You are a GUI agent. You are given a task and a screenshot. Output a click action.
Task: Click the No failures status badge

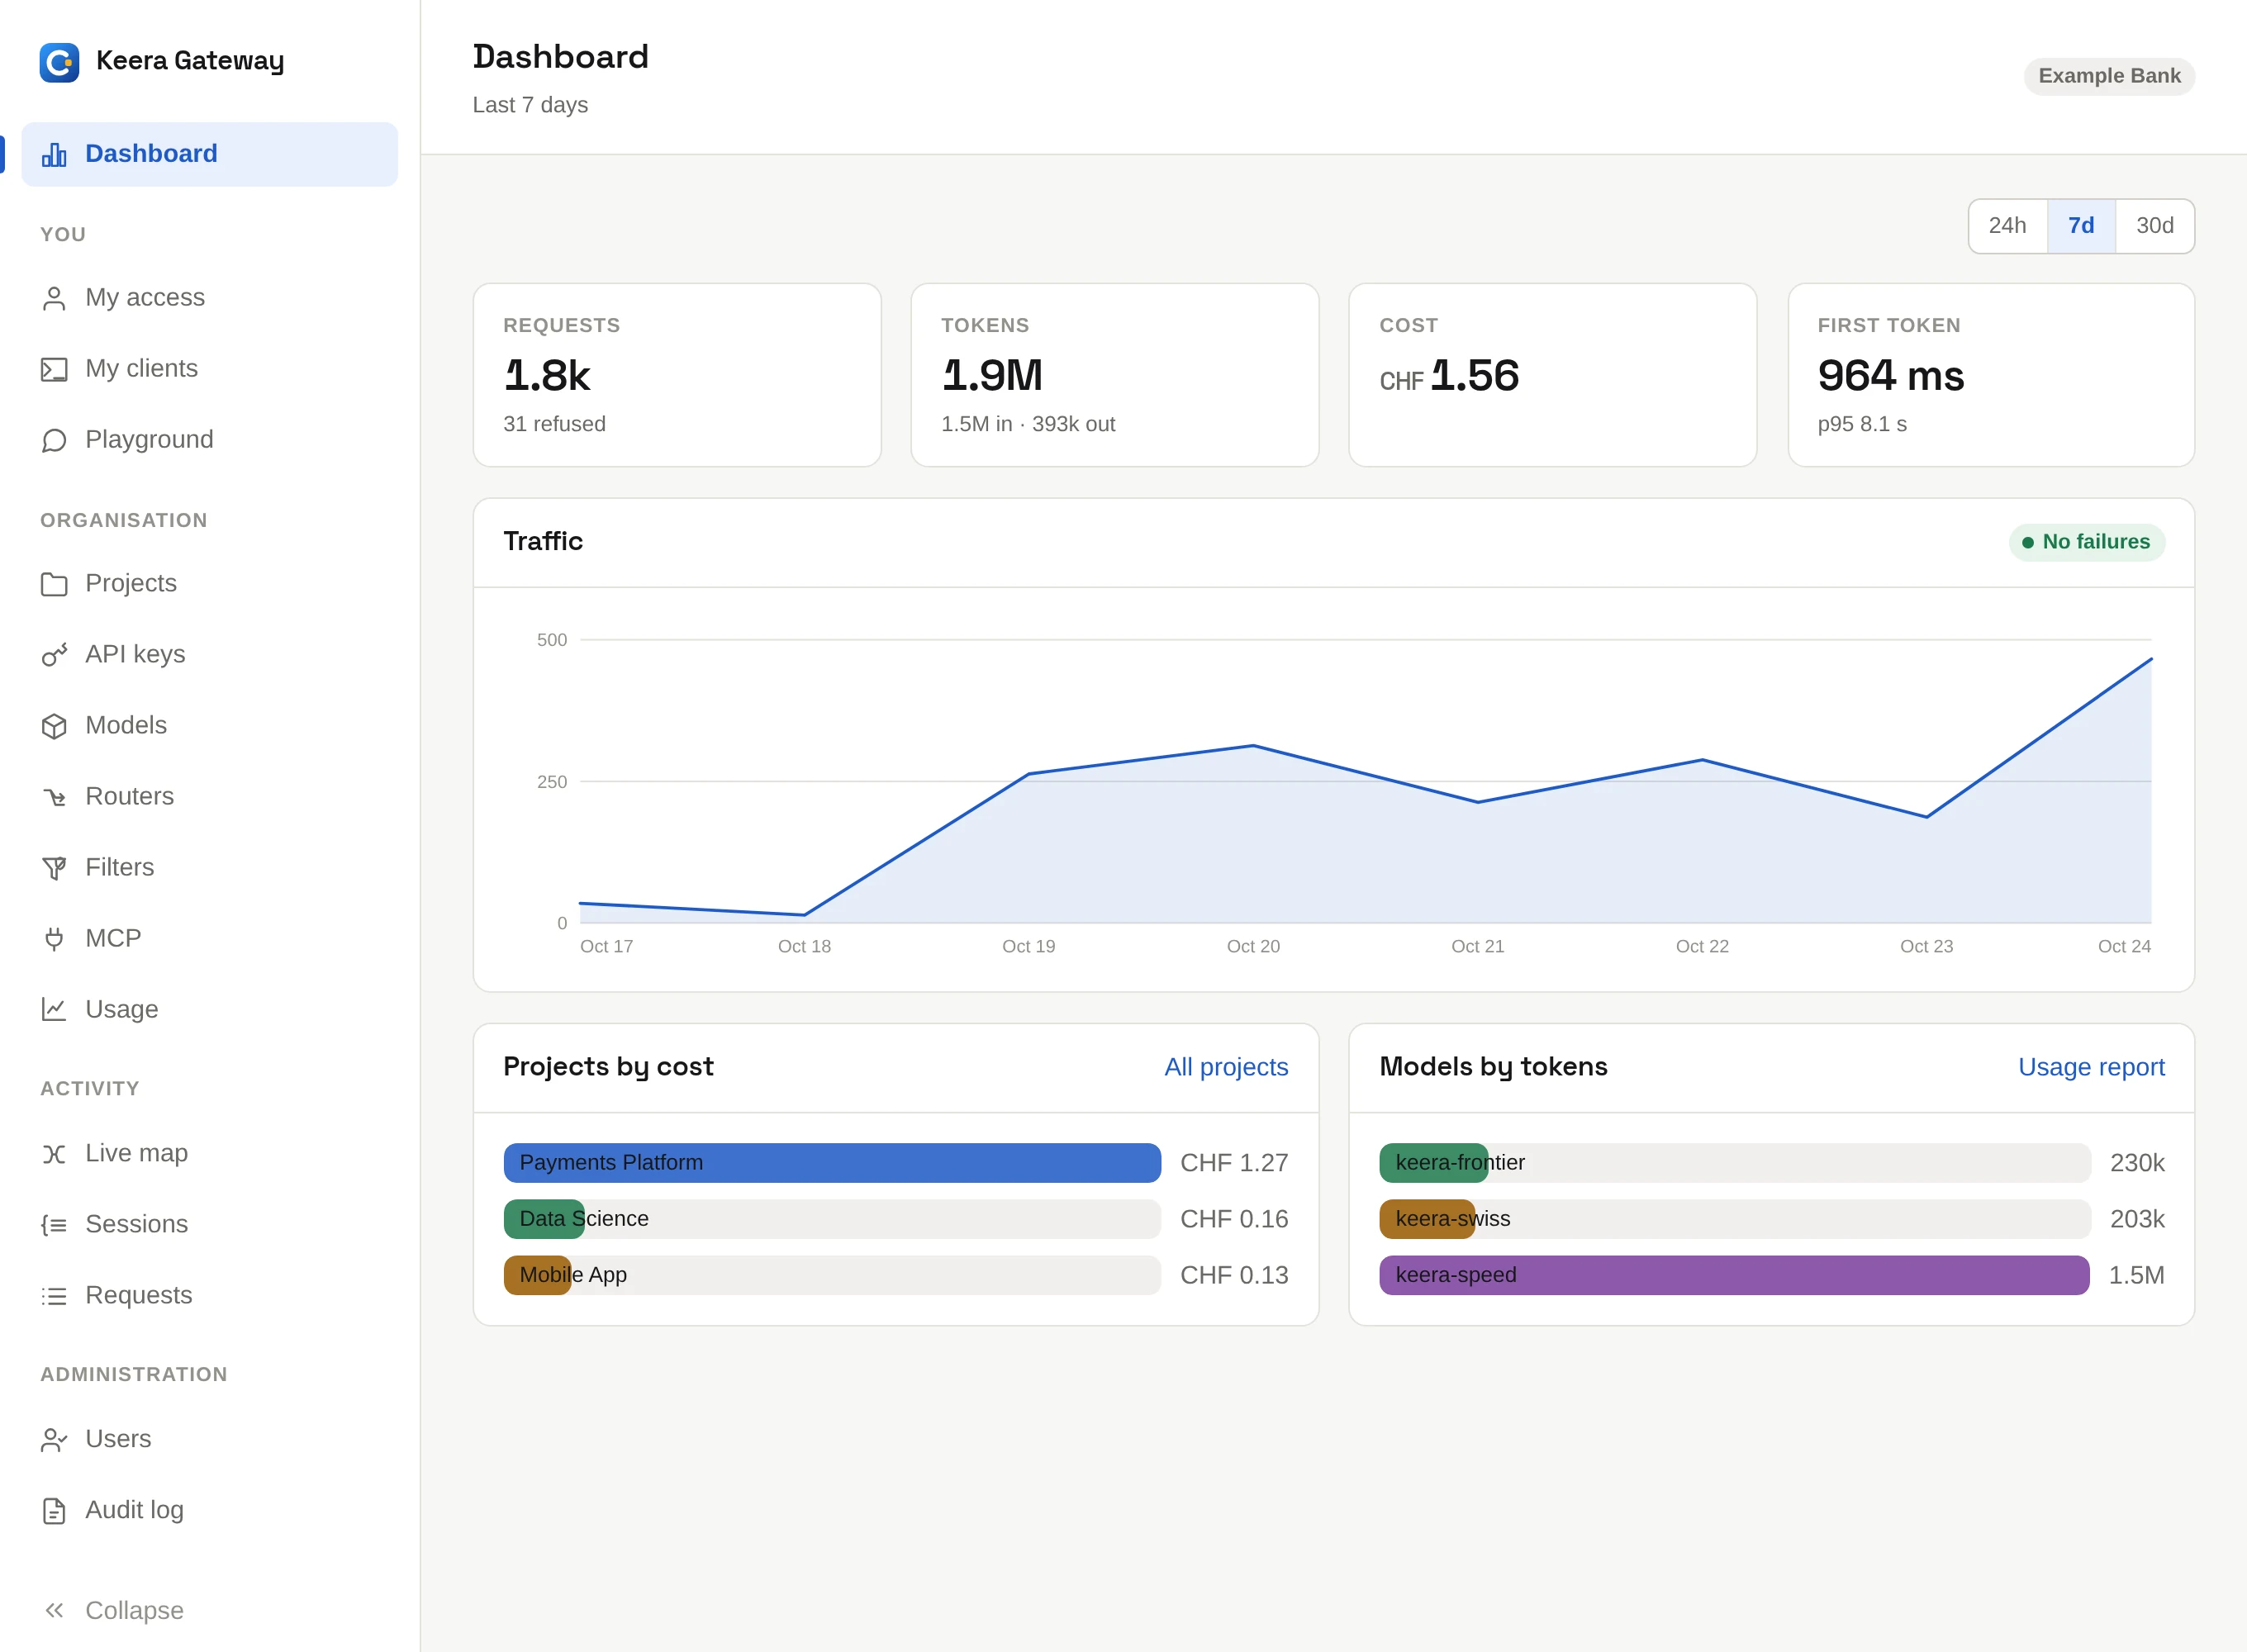(2087, 542)
